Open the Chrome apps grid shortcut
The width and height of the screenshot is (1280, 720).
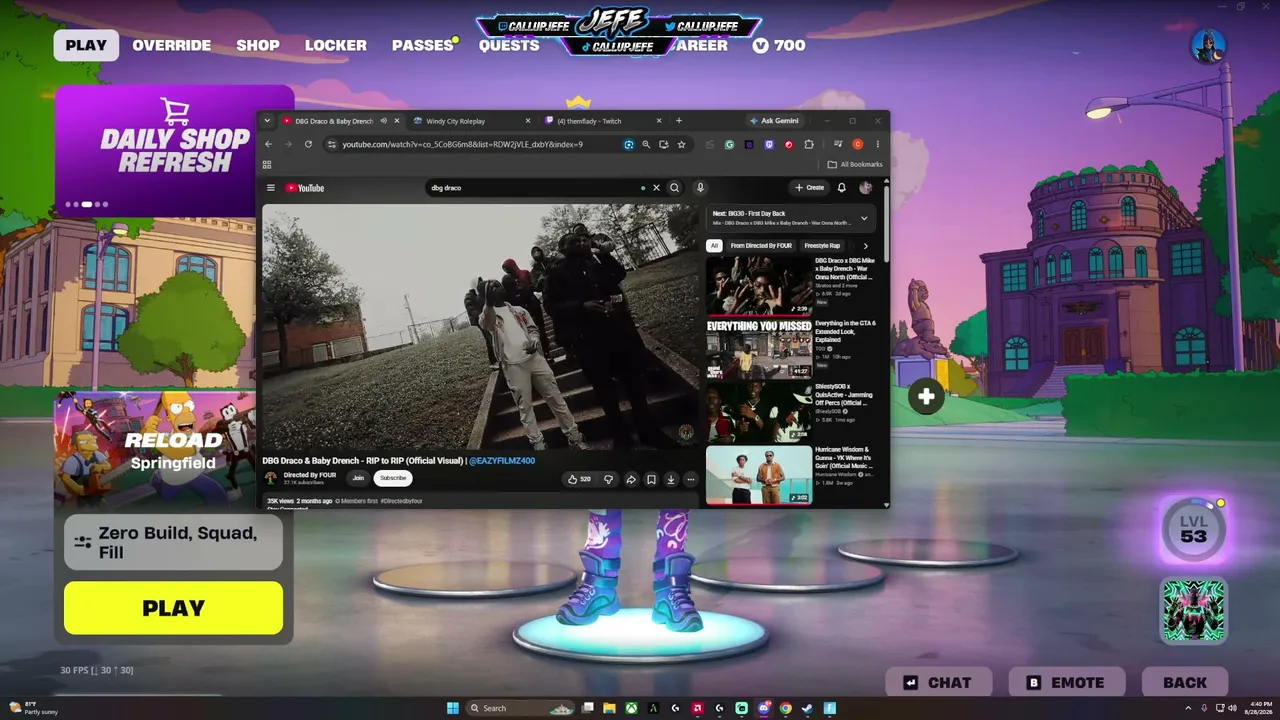point(267,164)
